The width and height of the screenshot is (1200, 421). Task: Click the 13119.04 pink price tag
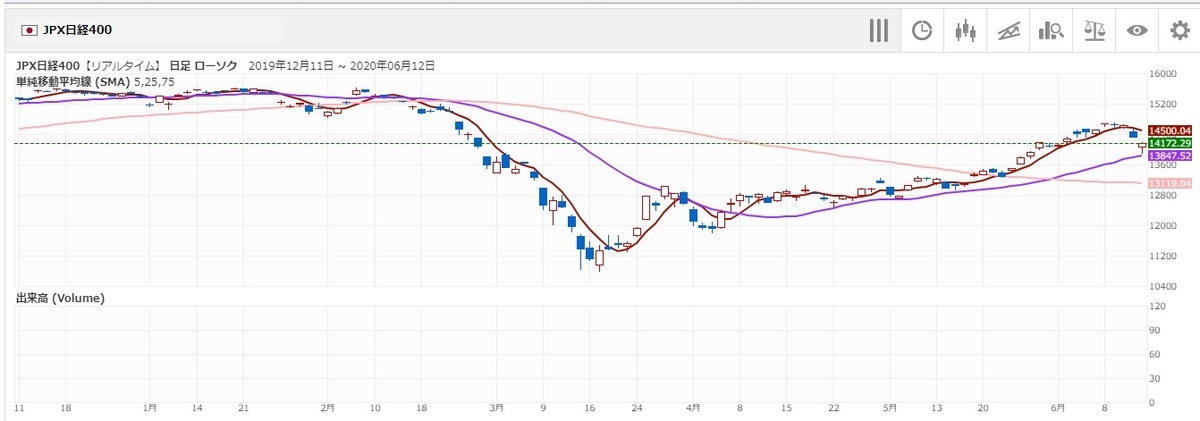1169,183
